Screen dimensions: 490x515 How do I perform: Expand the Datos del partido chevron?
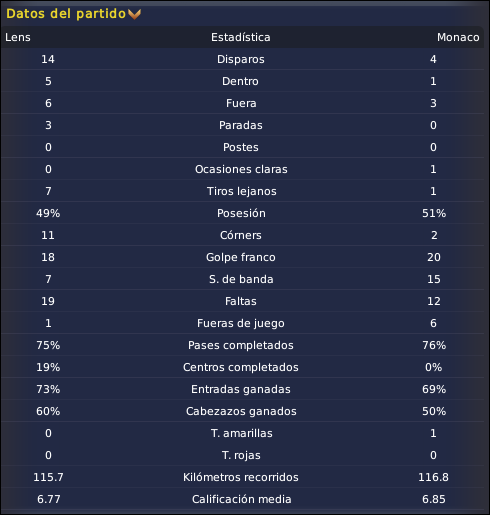coord(134,14)
